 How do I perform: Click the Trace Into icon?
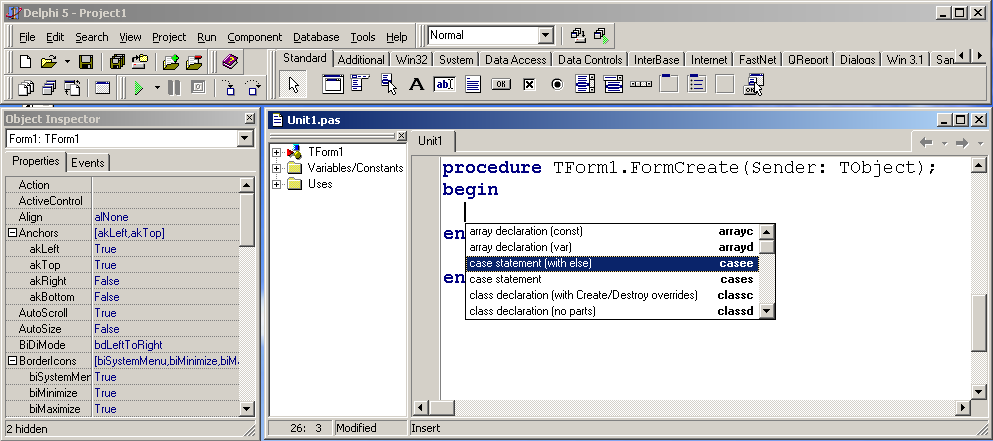(x=229, y=87)
